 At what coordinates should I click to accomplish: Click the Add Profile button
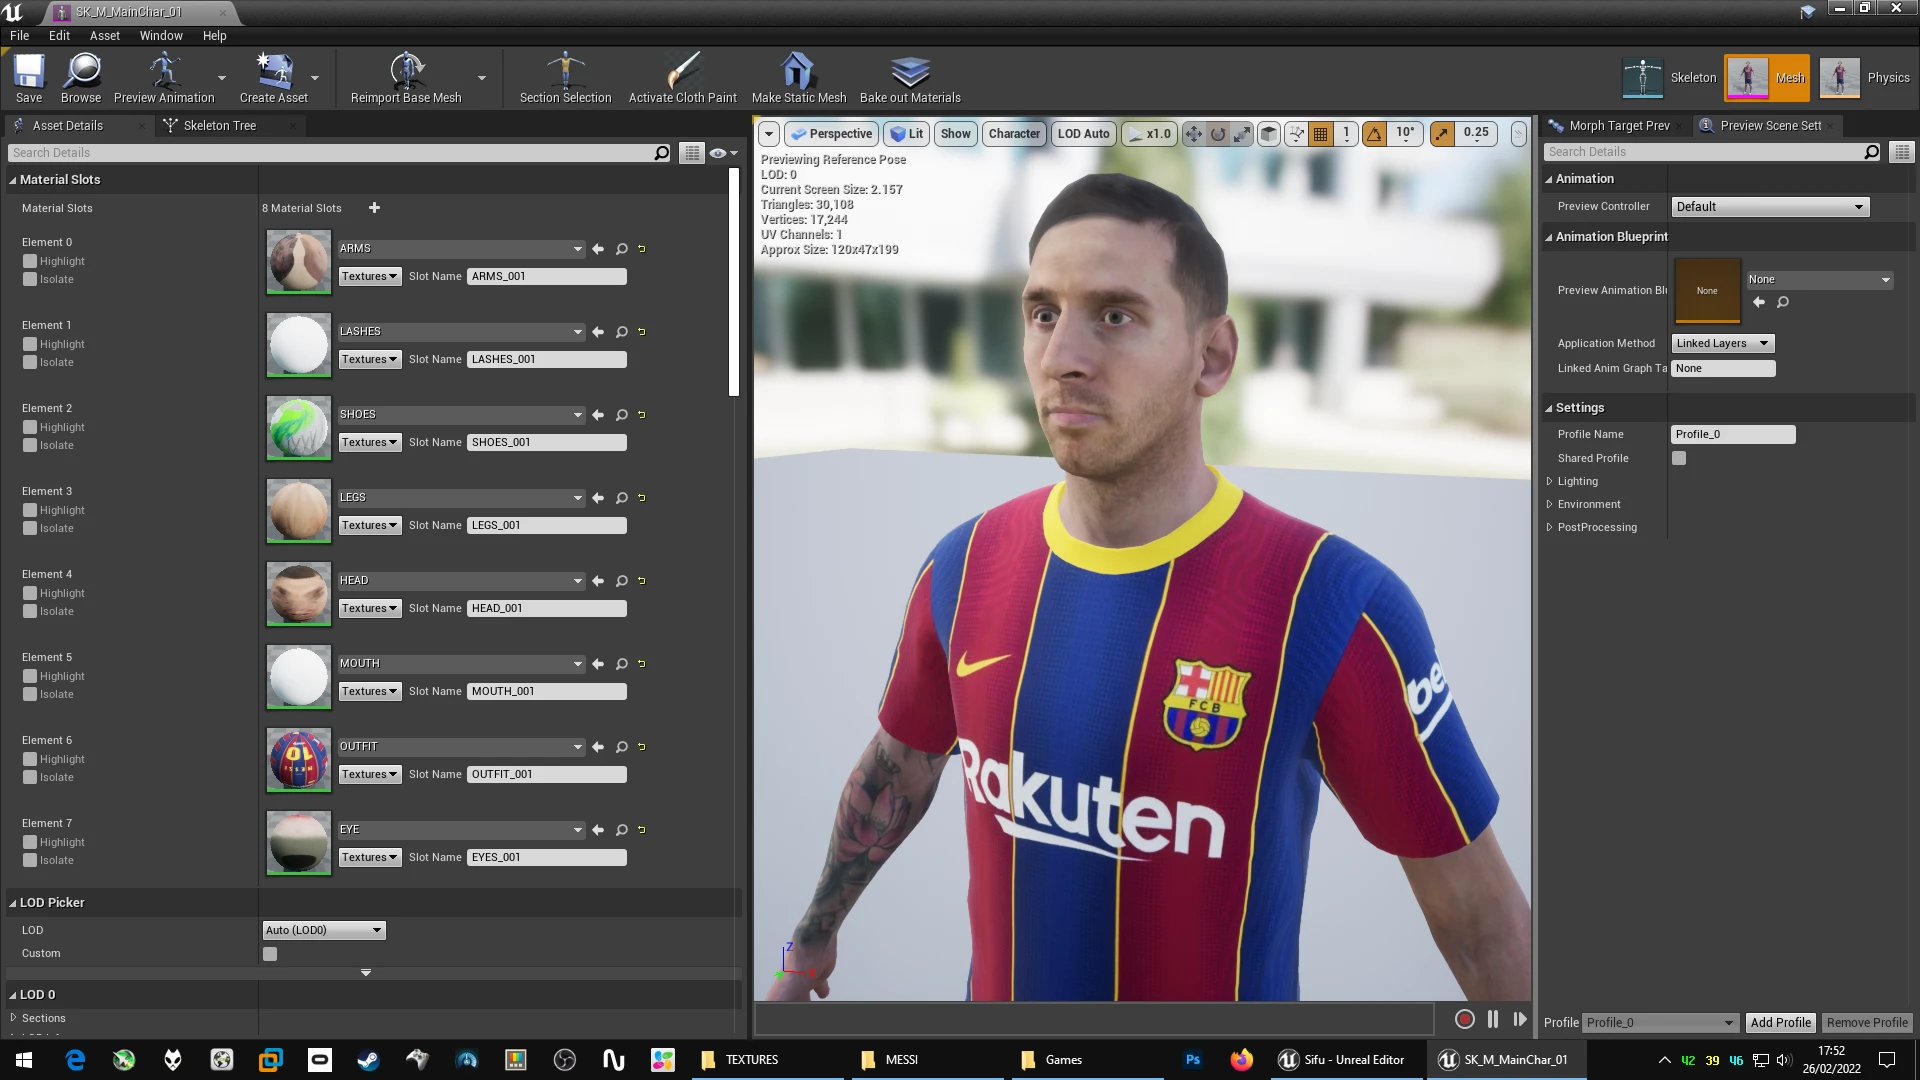[1780, 1022]
